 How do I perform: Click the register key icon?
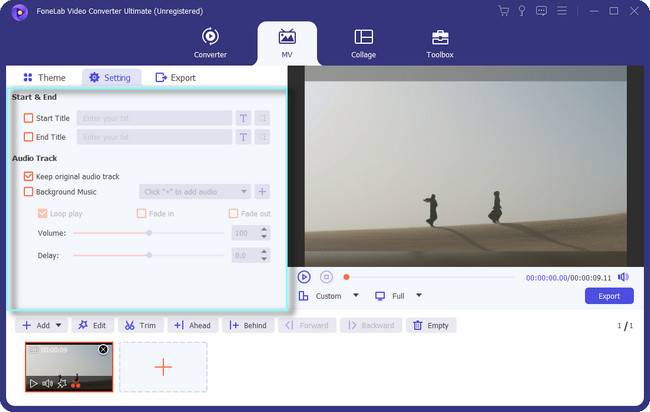click(x=522, y=11)
